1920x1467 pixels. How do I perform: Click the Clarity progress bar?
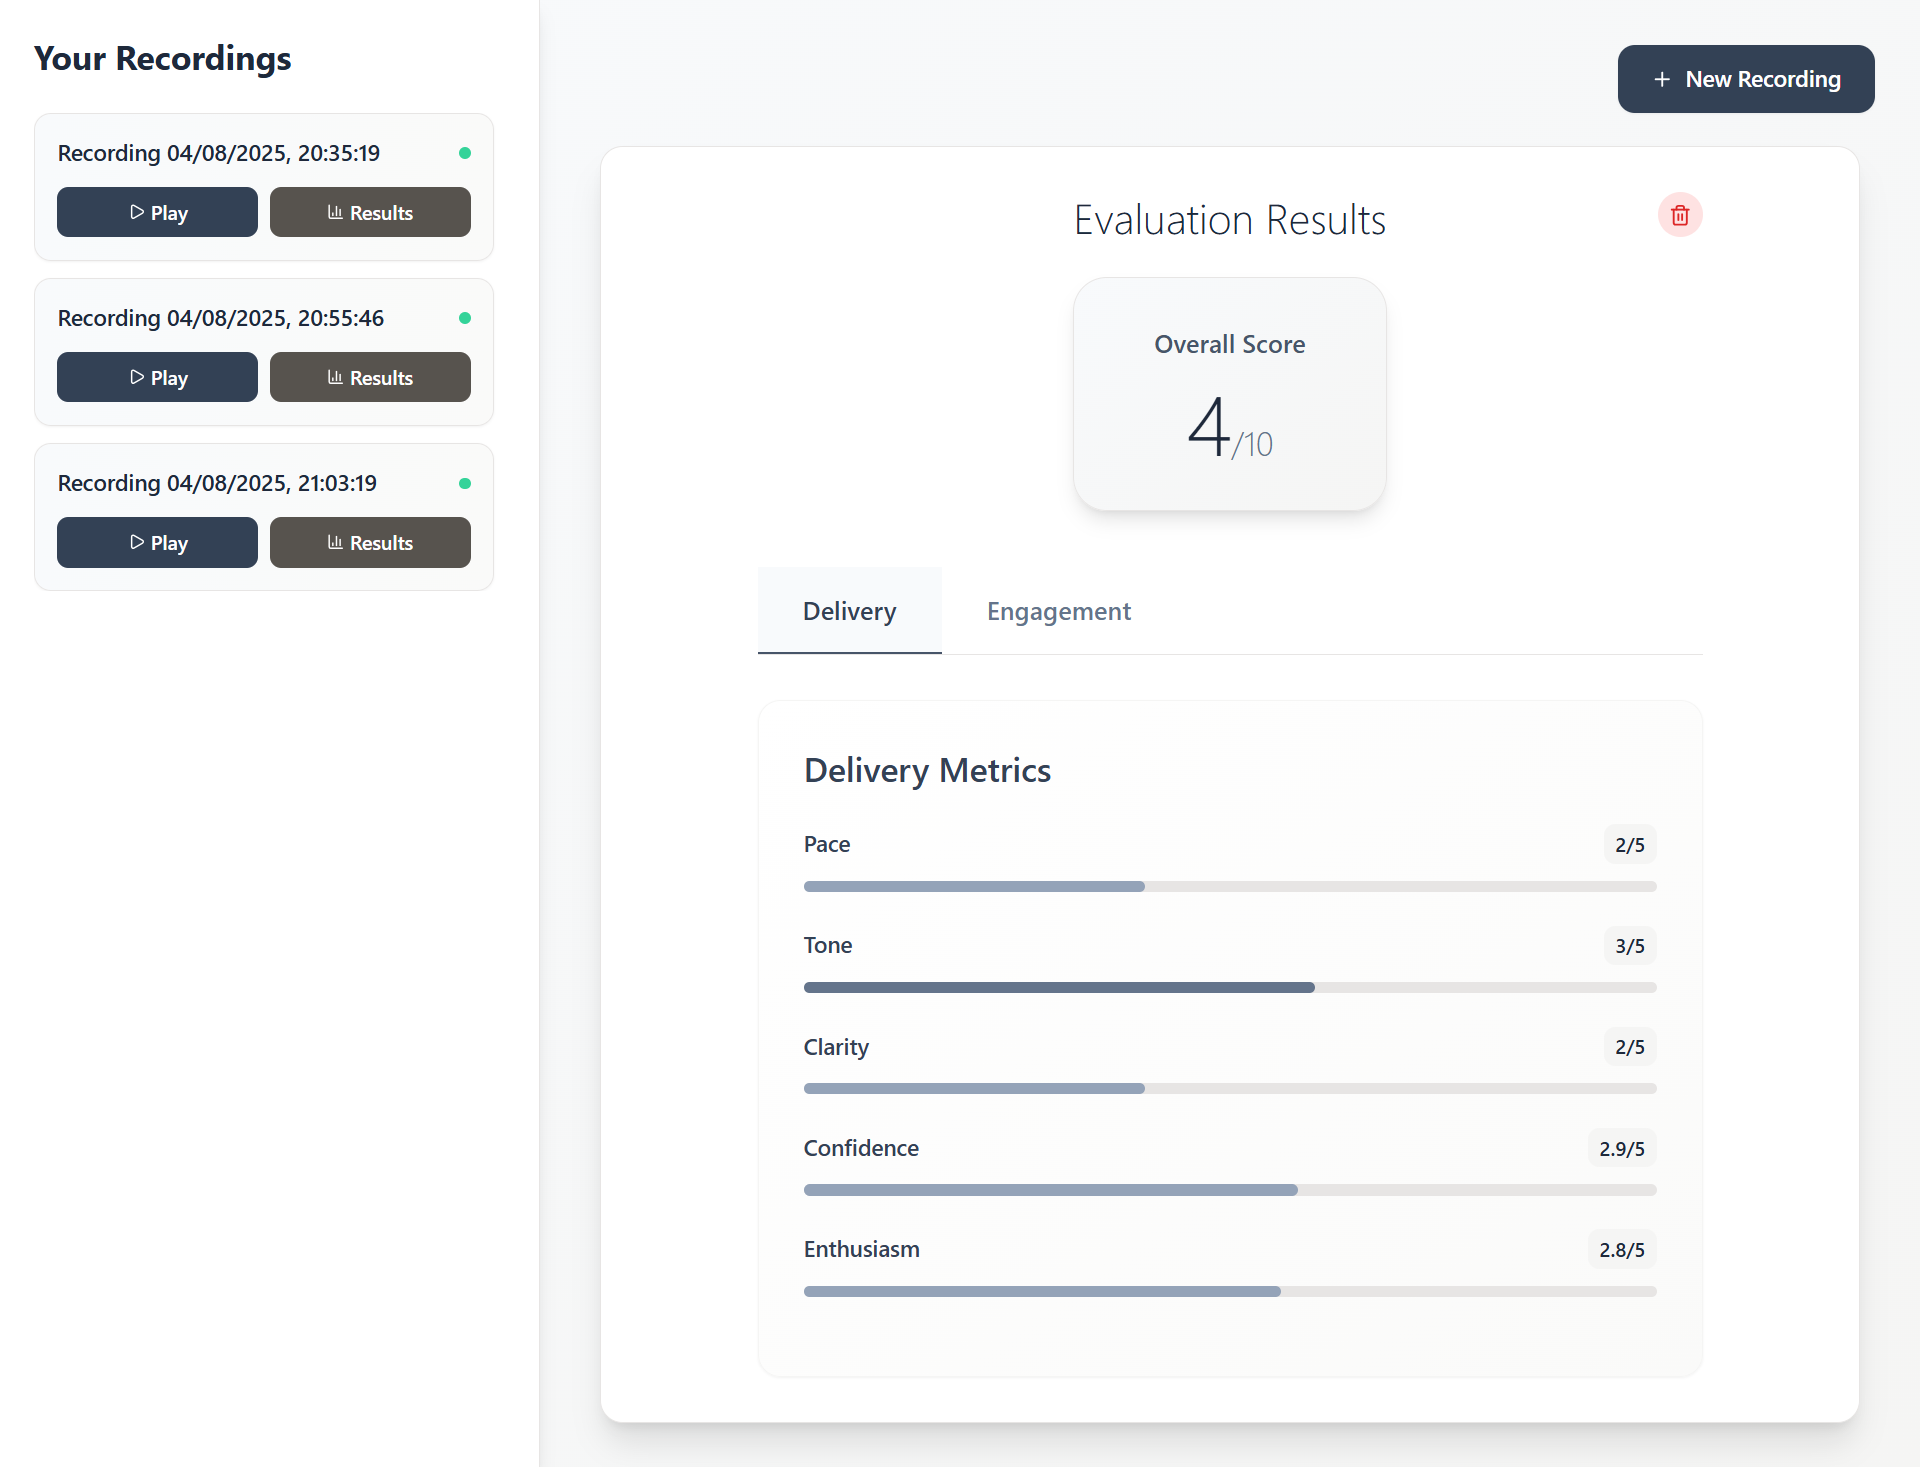[1229, 1088]
